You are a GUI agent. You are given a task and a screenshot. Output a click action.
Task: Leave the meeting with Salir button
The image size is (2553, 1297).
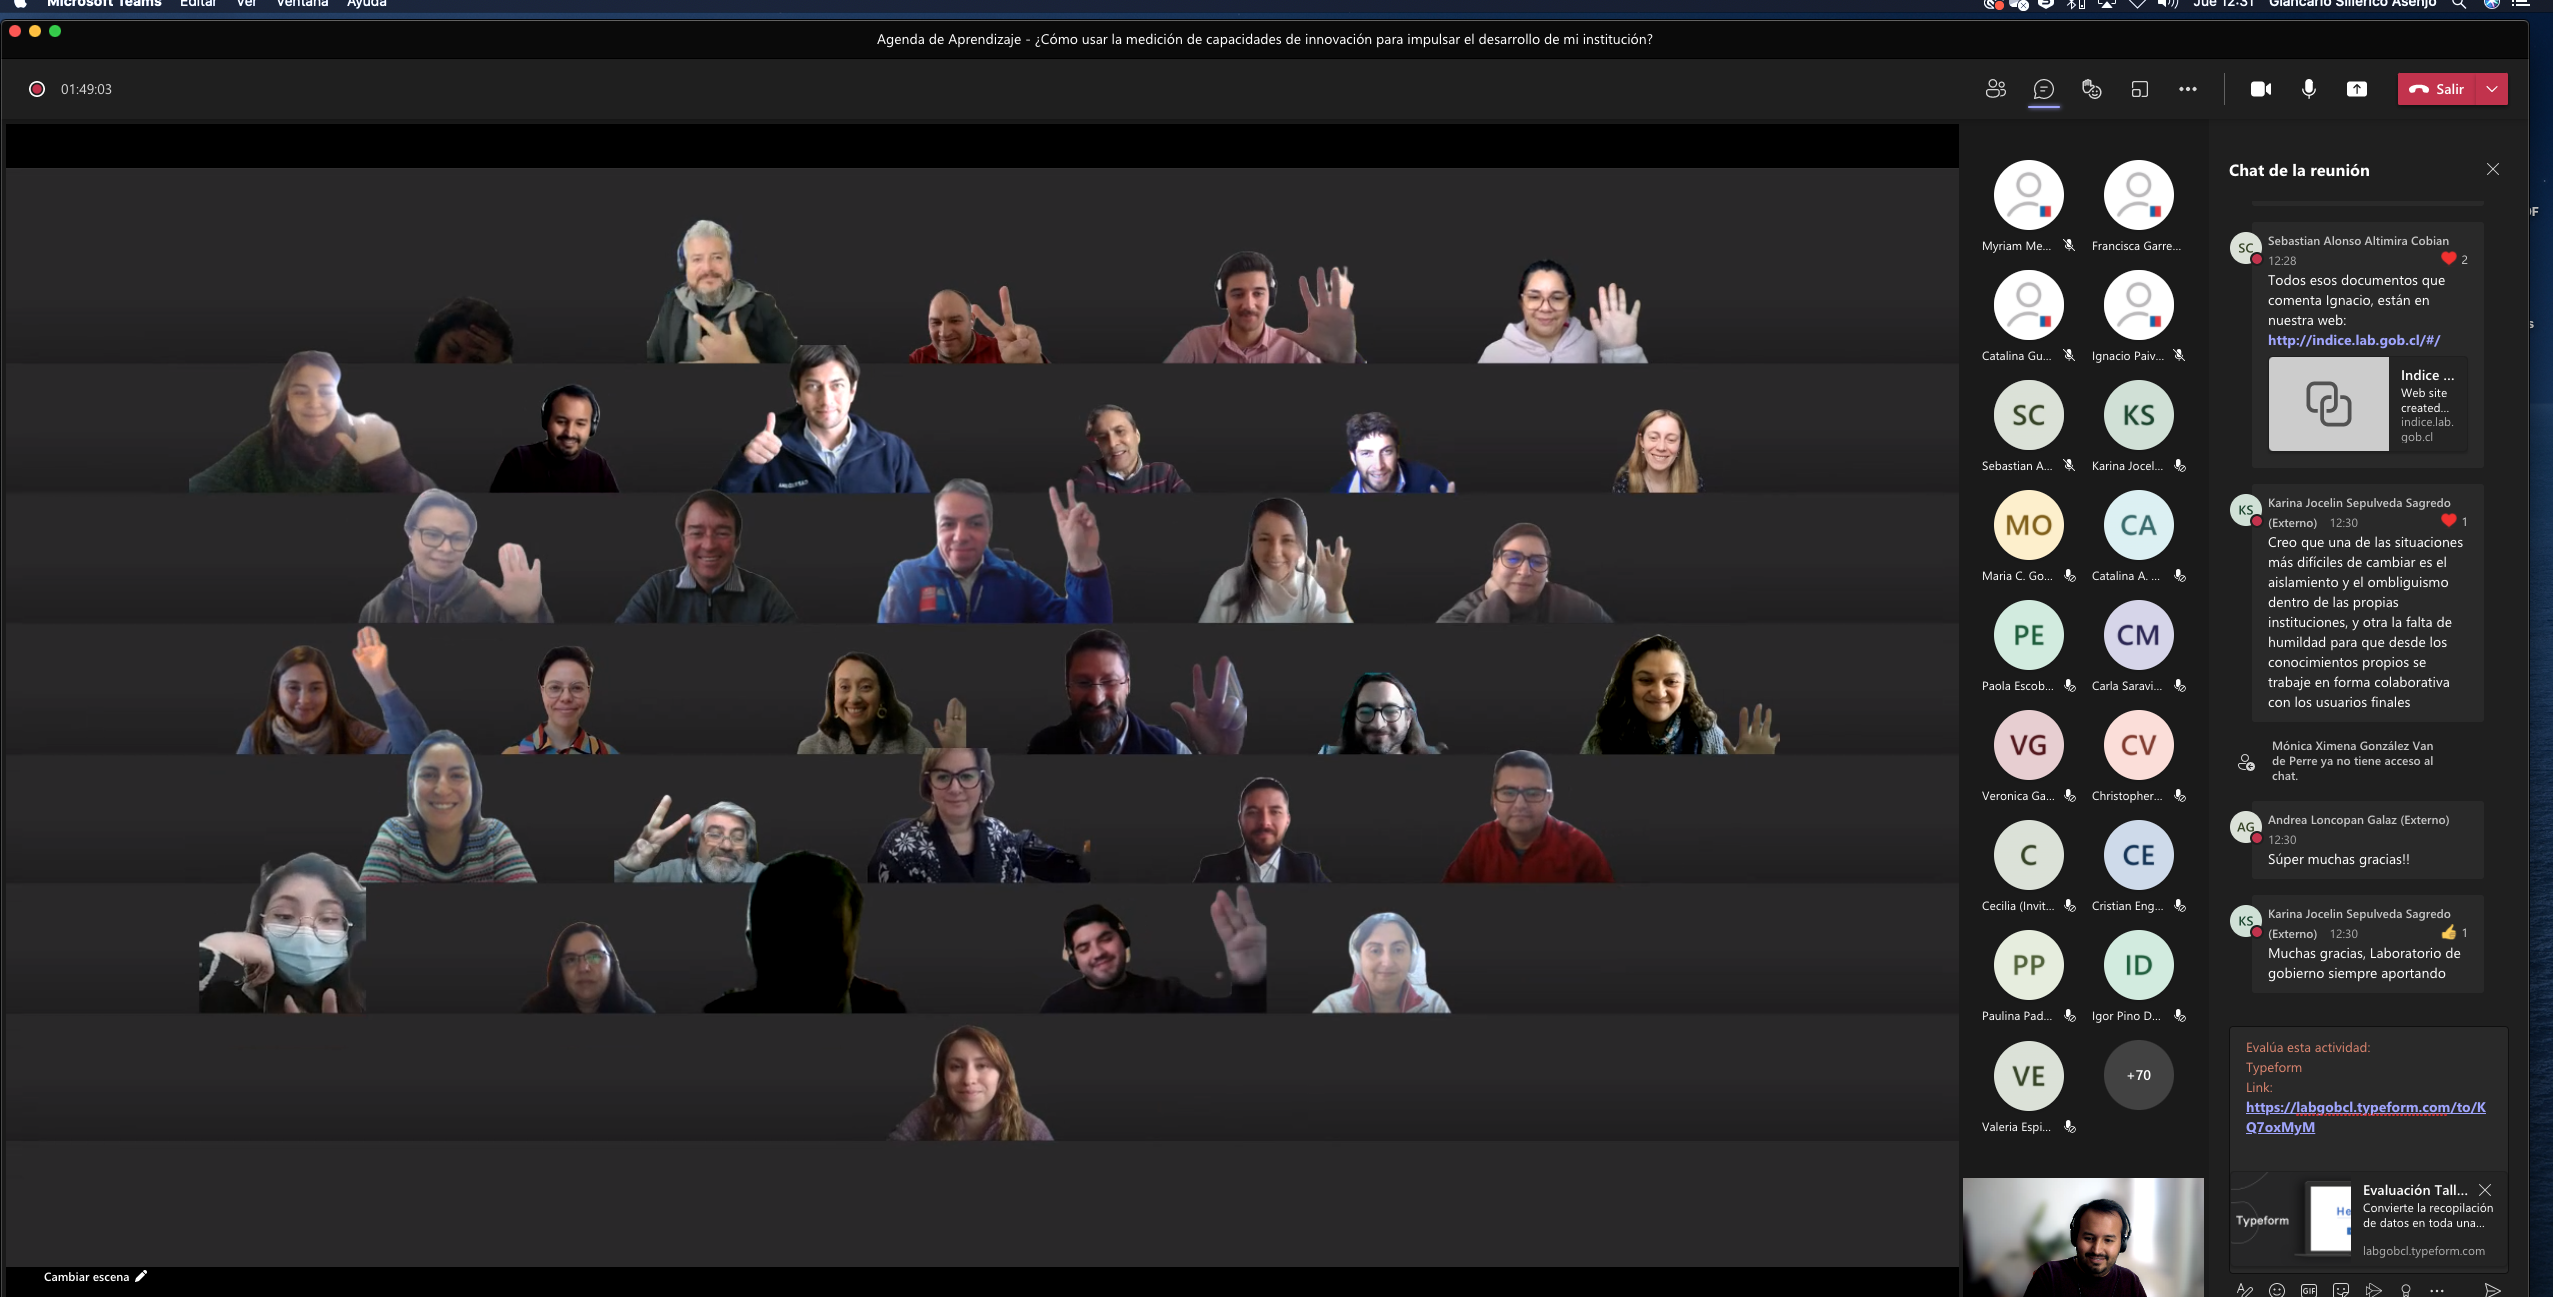pos(2437,89)
